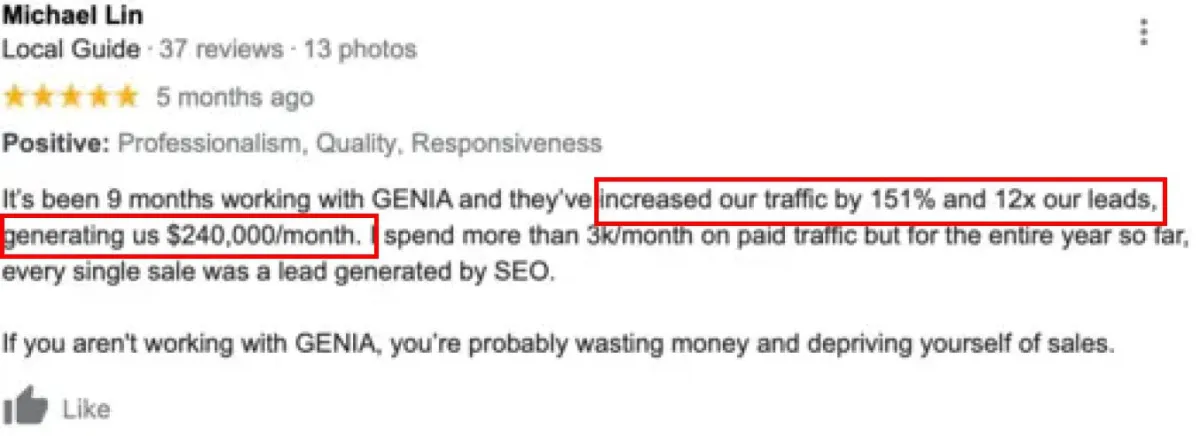Click the 'Positive:' label

[x=56, y=144]
